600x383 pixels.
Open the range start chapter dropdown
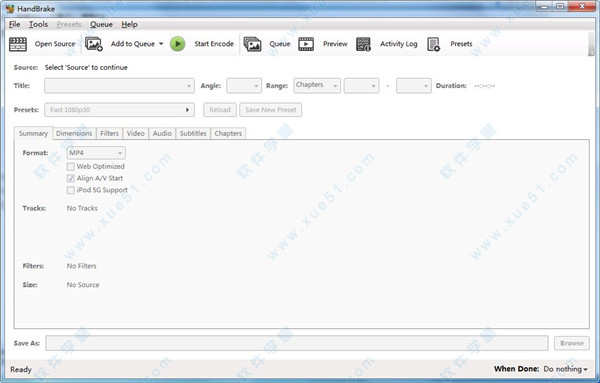click(361, 86)
